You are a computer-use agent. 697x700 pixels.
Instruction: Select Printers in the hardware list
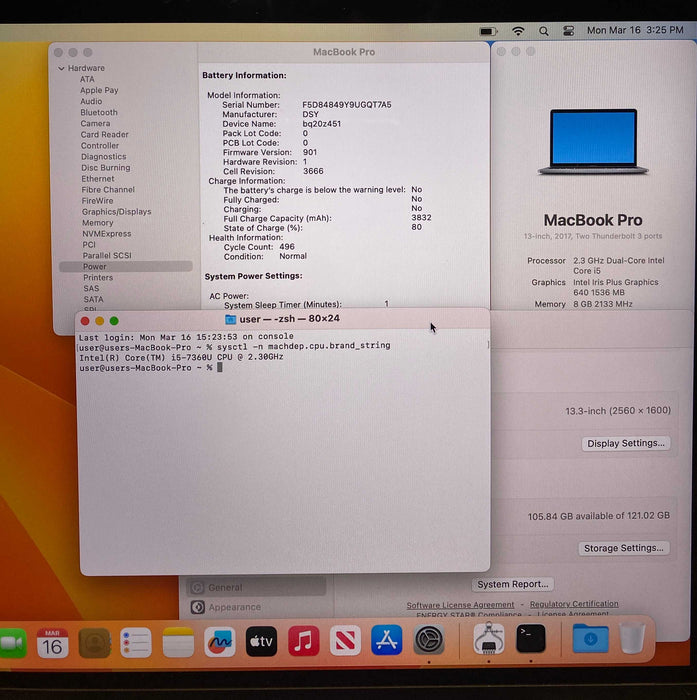coord(98,278)
